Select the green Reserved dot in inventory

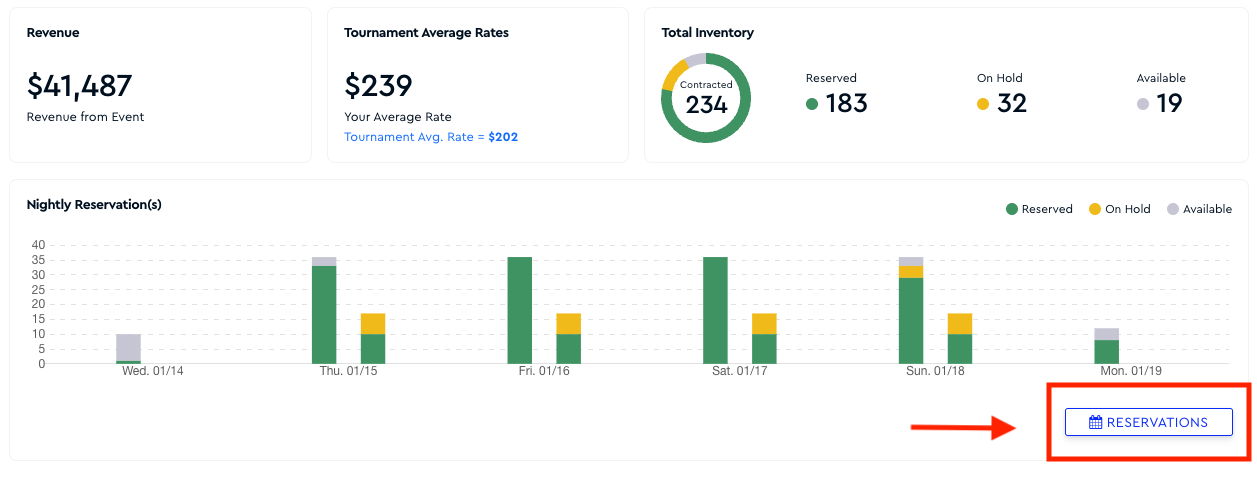(x=812, y=104)
